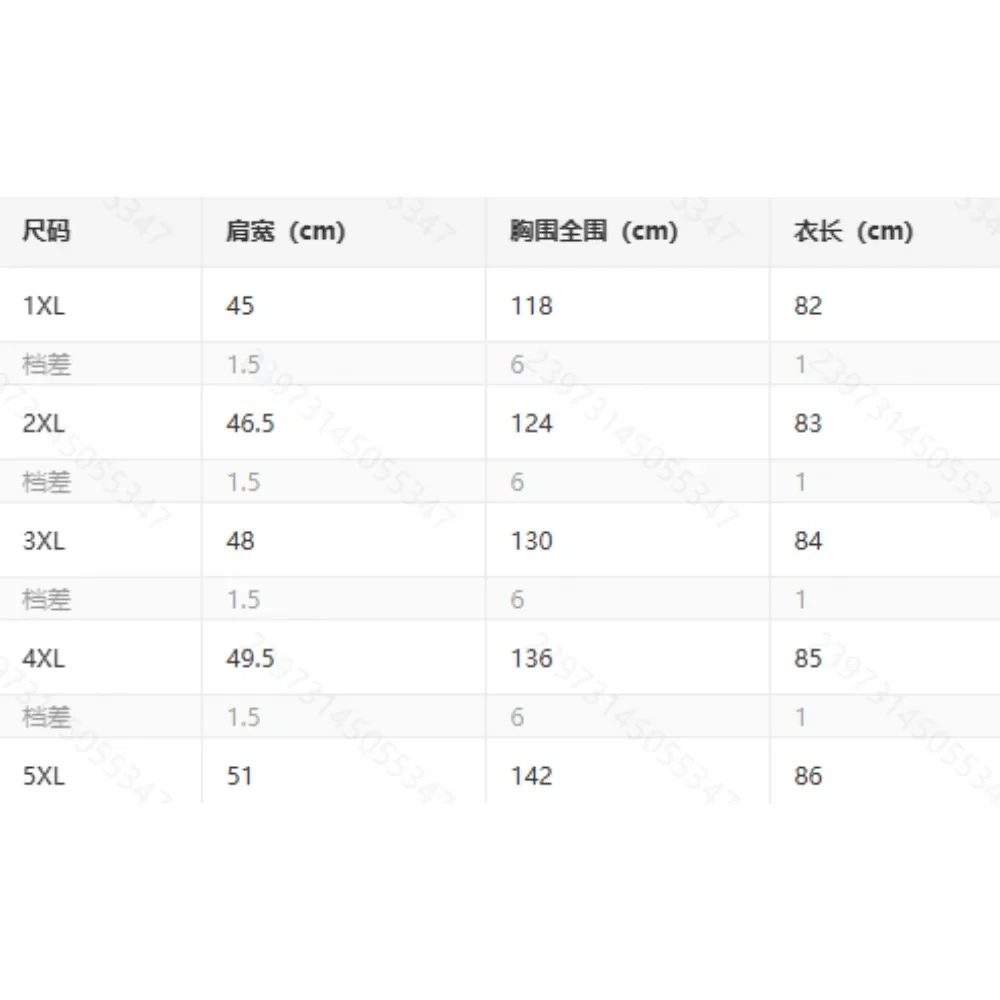This screenshot has height=1000, width=1000.
Task: Select the 衣长 (cm) header cell
Action: pos(853,232)
